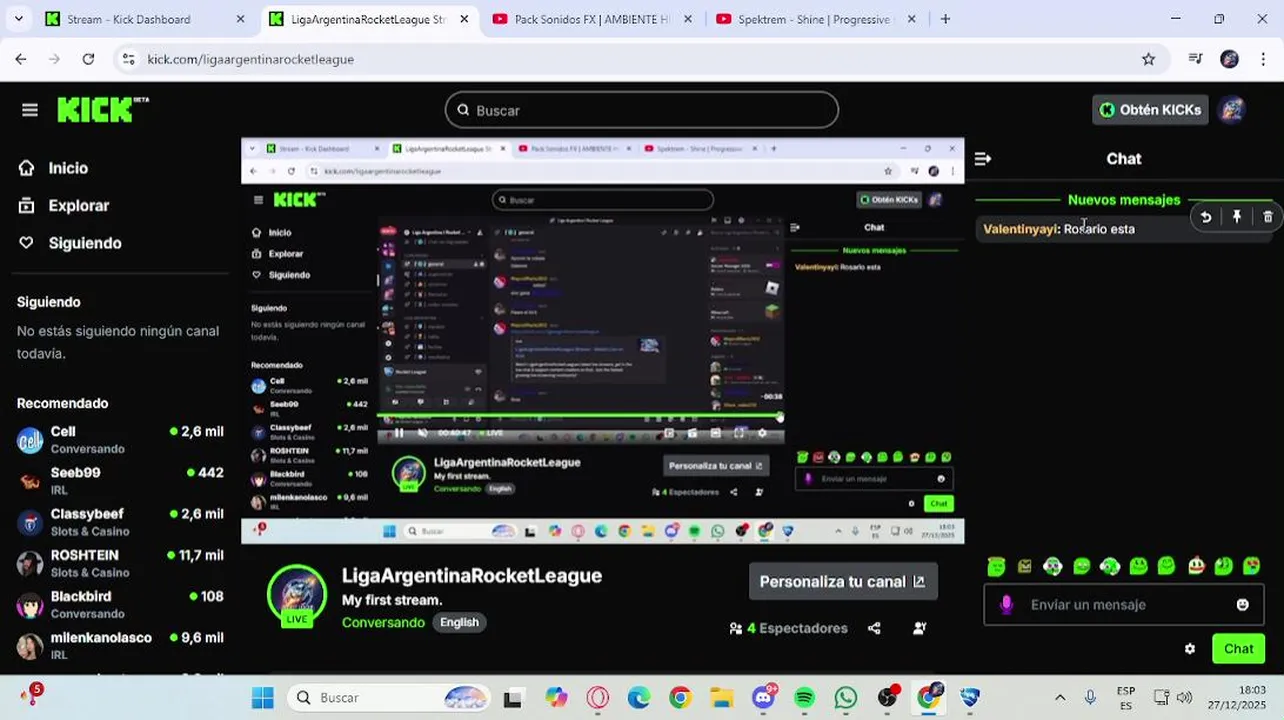Open recommended channel milenkanolasco

coord(120,645)
